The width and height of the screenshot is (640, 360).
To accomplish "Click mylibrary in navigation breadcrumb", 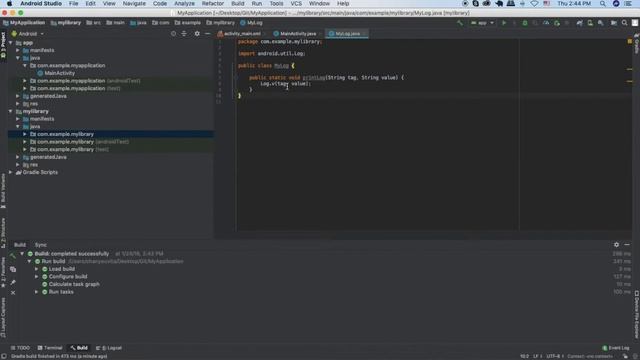I will coord(66,23).
